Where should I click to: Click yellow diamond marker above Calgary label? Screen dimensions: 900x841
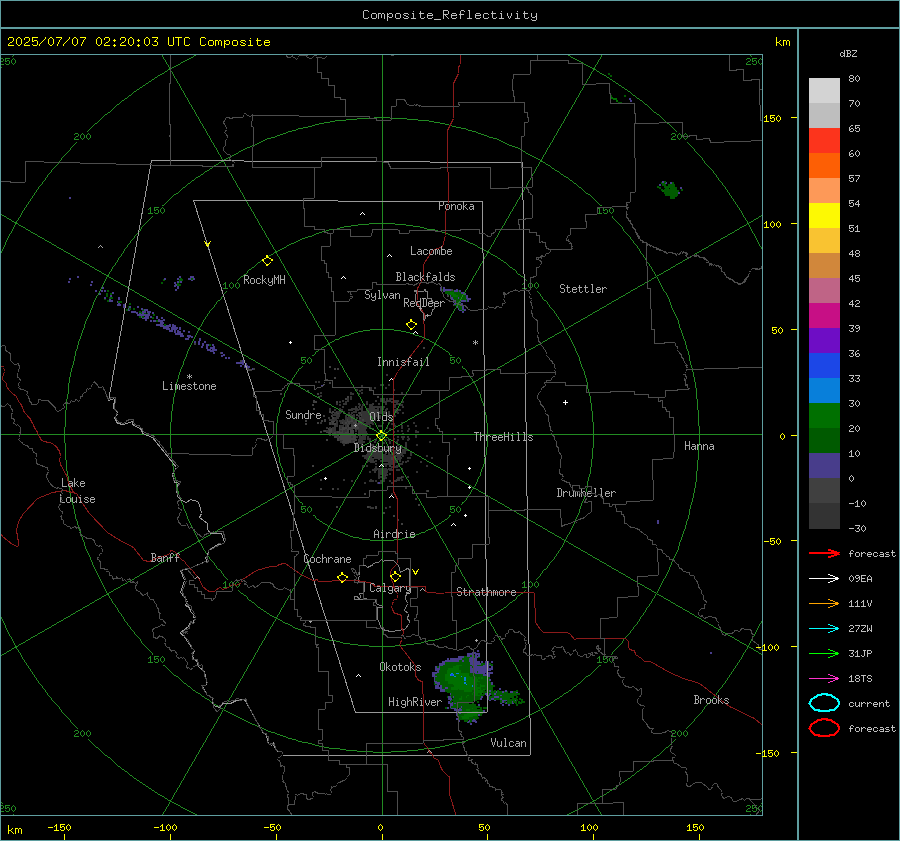tap(395, 576)
